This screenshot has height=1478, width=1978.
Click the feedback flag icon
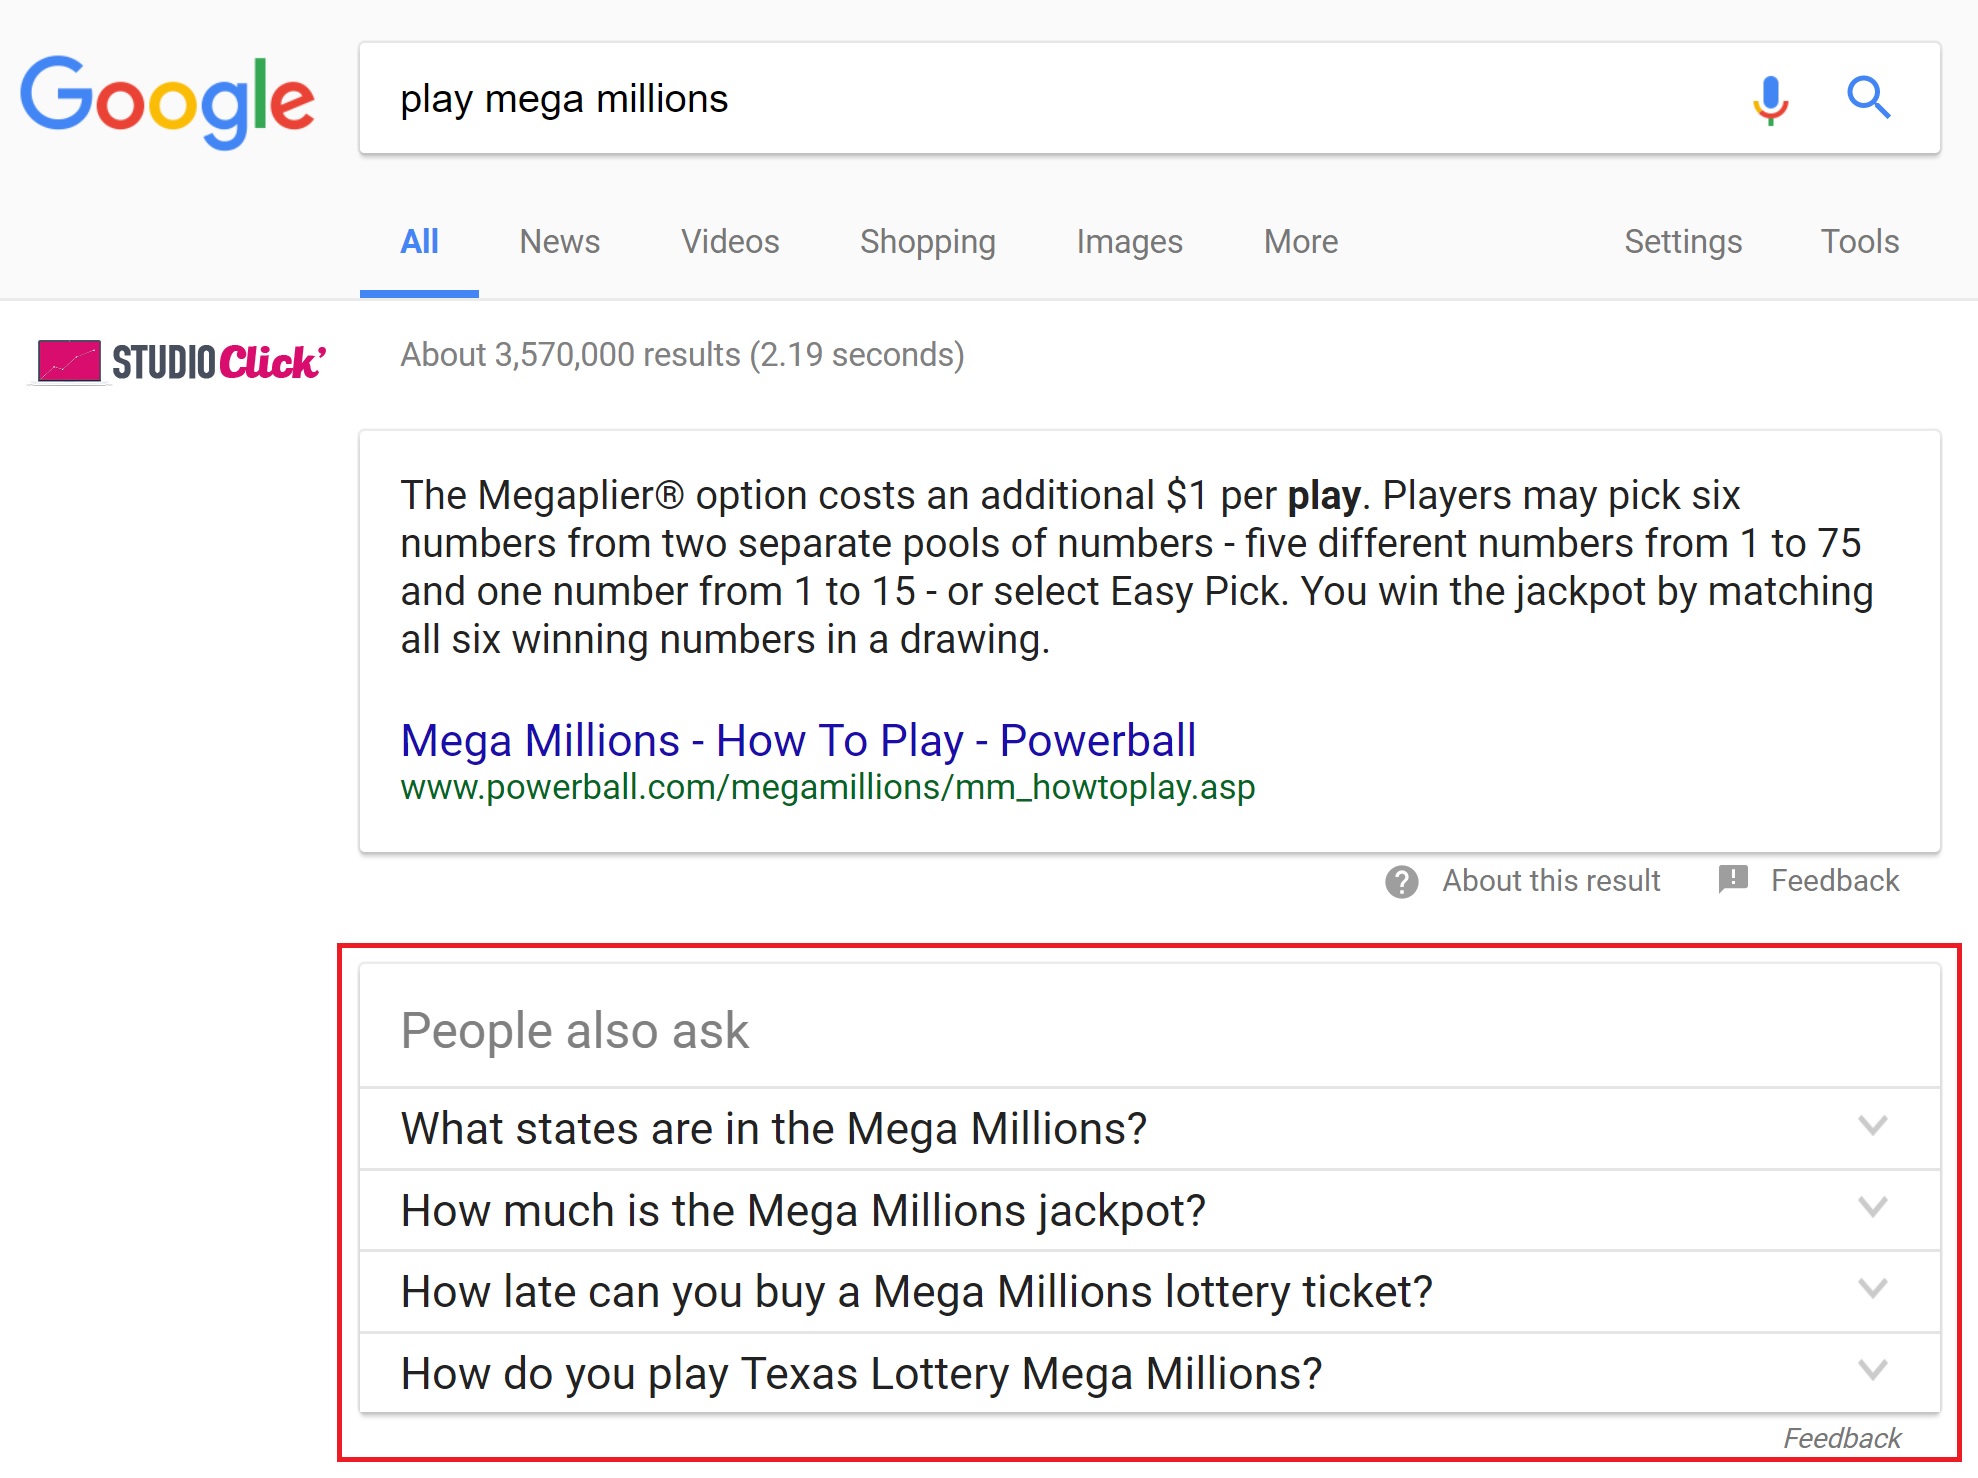coord(1733,879)
